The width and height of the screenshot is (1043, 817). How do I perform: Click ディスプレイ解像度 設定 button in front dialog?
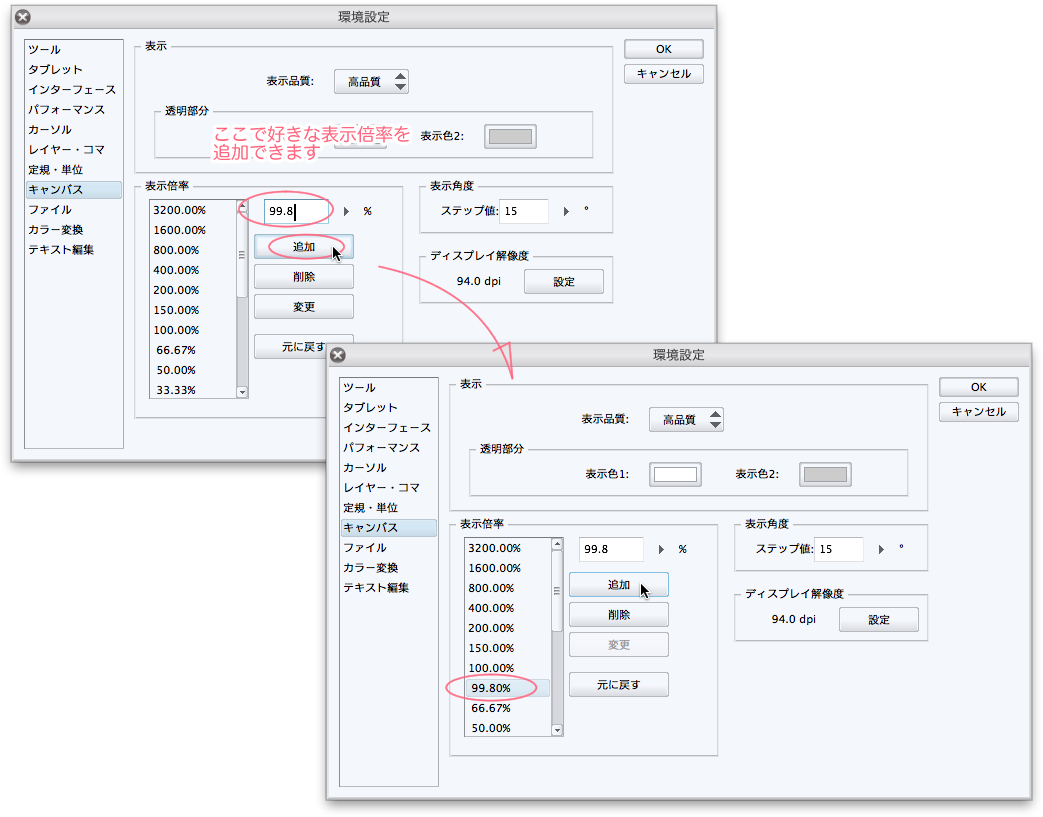pos(879,619)
